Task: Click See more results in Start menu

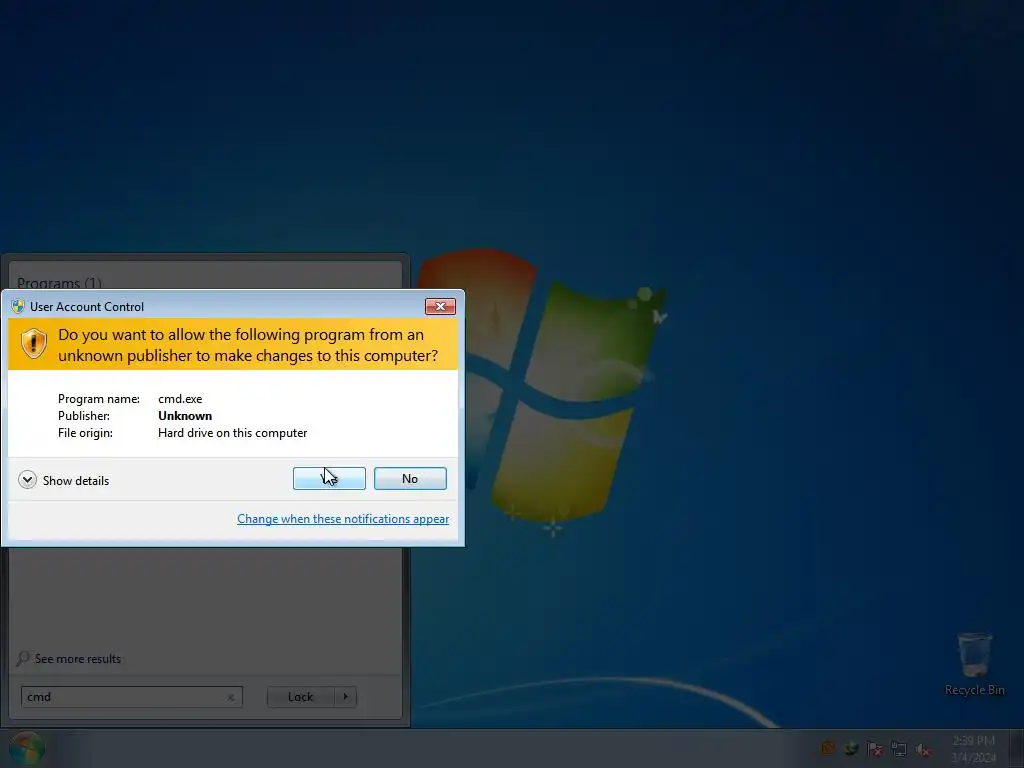Action: (x=78, y=659)
